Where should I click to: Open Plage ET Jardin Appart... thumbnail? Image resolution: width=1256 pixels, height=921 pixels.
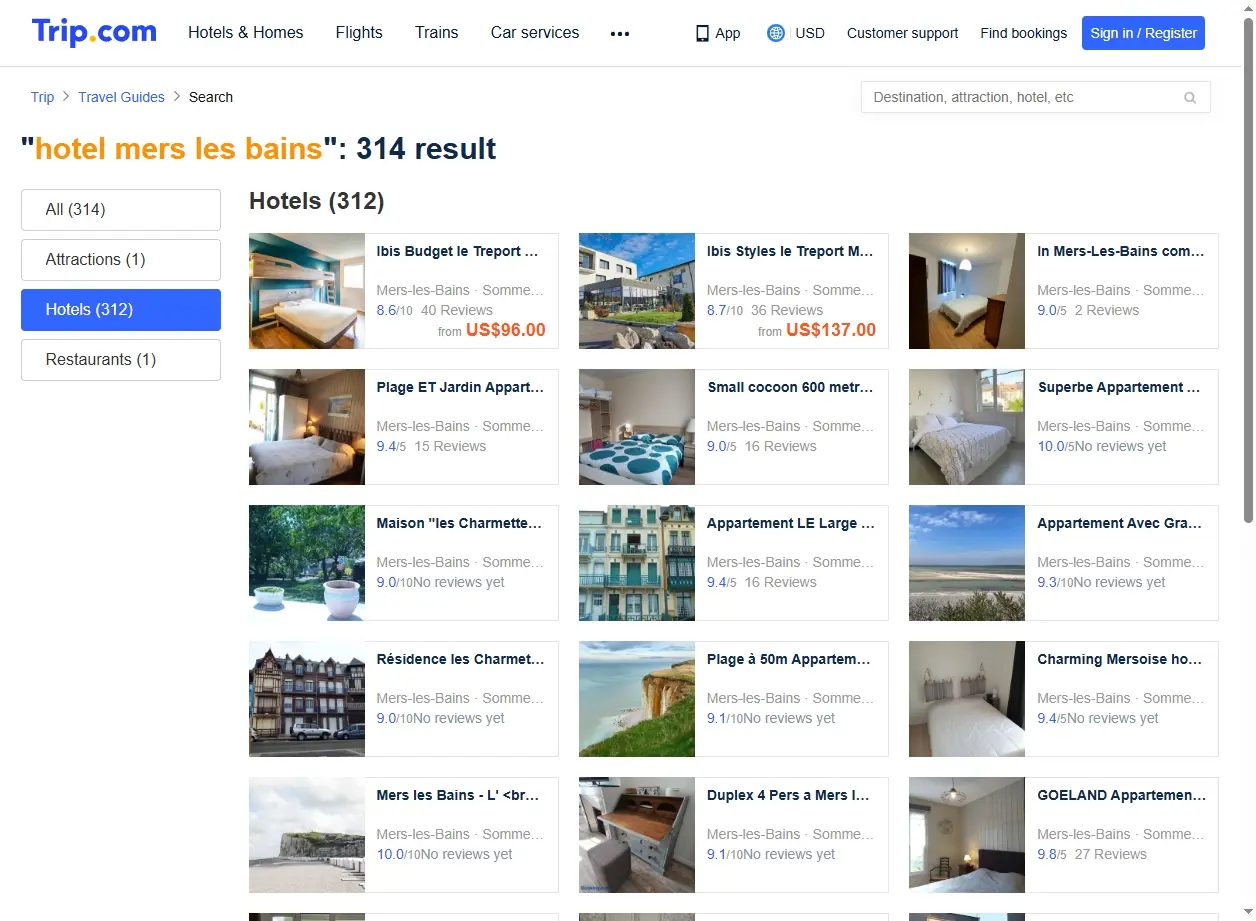(x=307, y=427)
